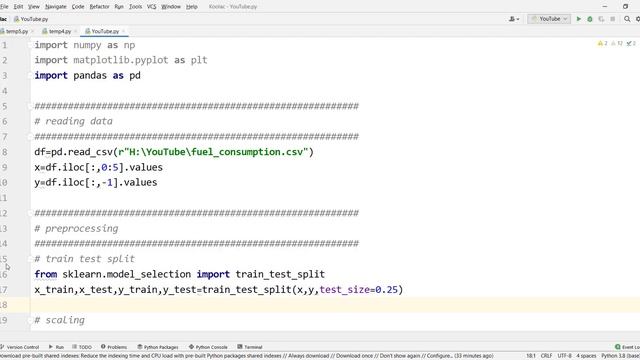Viewport: 640px width, 360px height.
Task: Open the Run tool window
Action: [x=56, y=347]
